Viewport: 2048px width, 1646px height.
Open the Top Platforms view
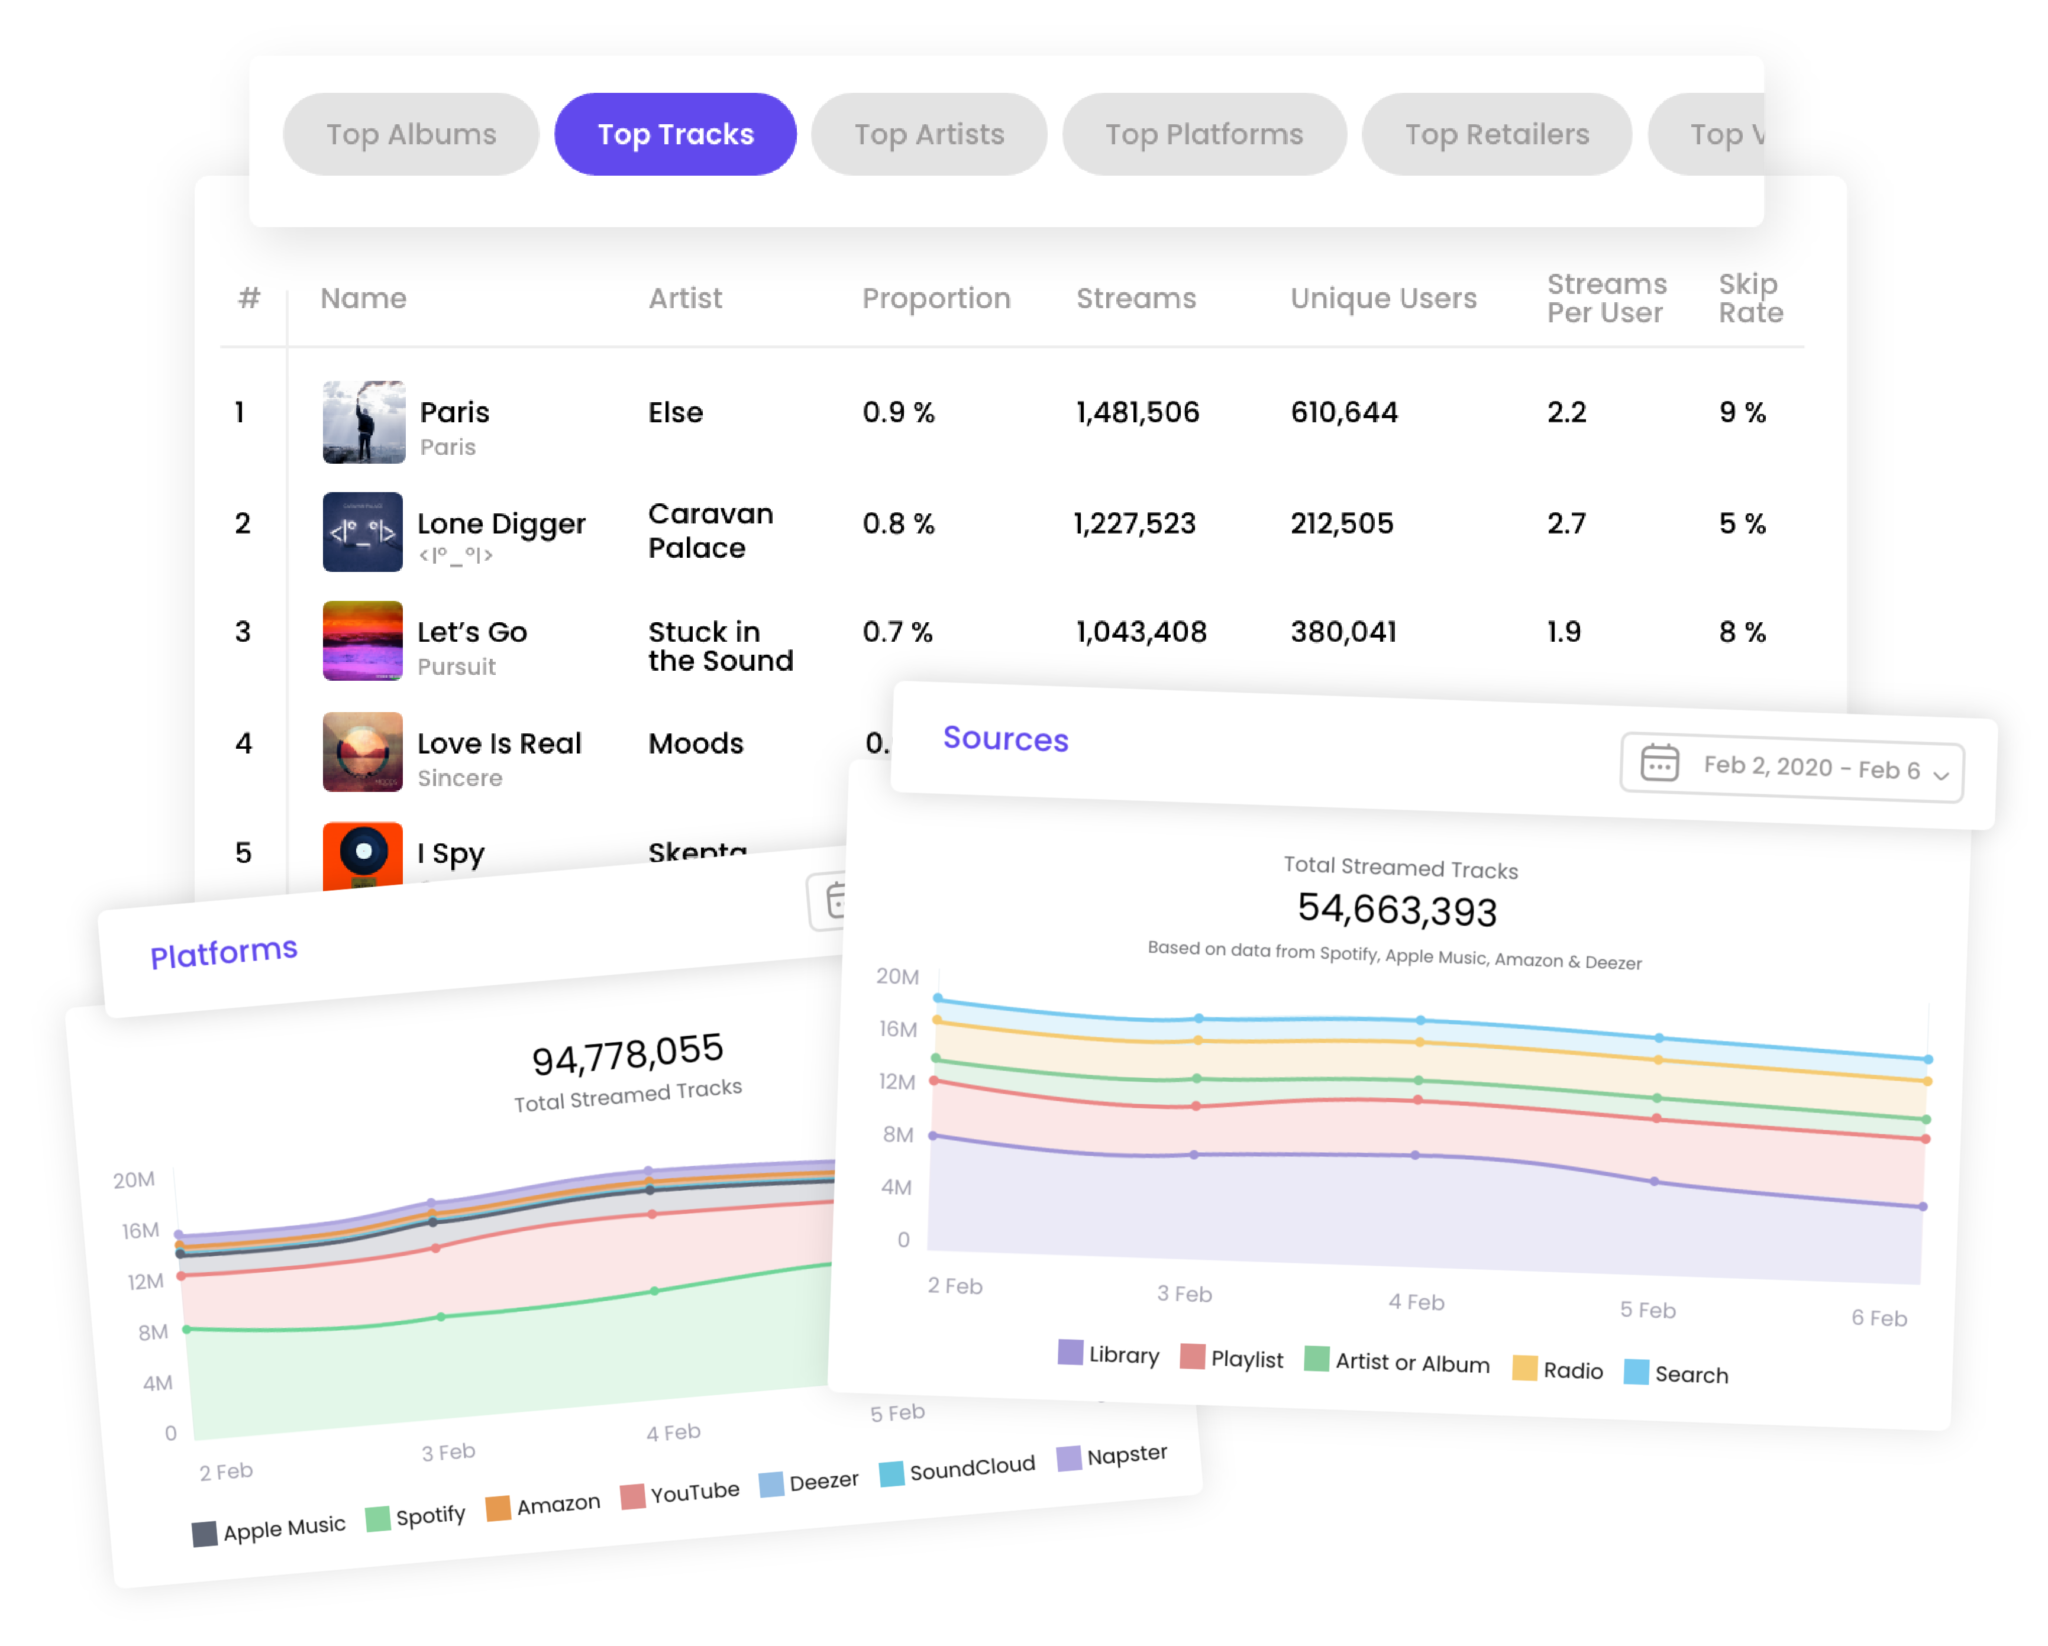1204,133
